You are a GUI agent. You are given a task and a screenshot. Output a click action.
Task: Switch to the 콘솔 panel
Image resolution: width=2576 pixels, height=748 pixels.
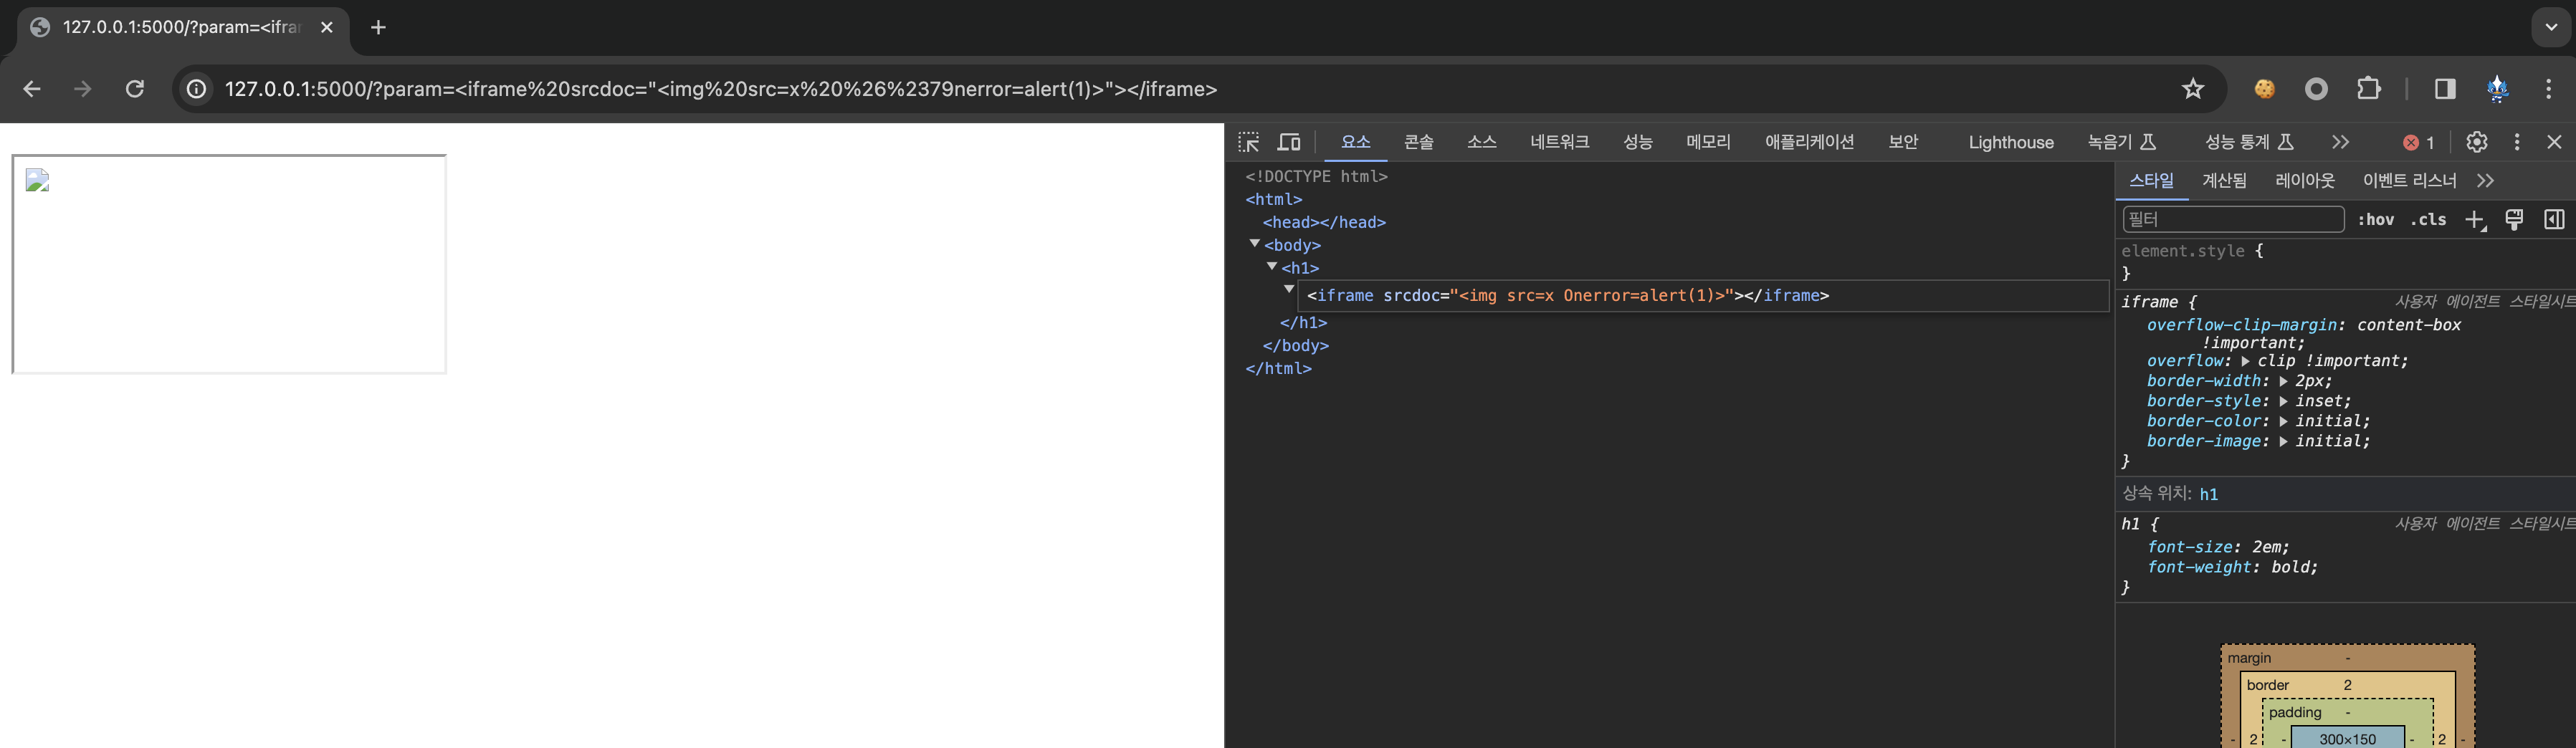[x=1419, y=142]
